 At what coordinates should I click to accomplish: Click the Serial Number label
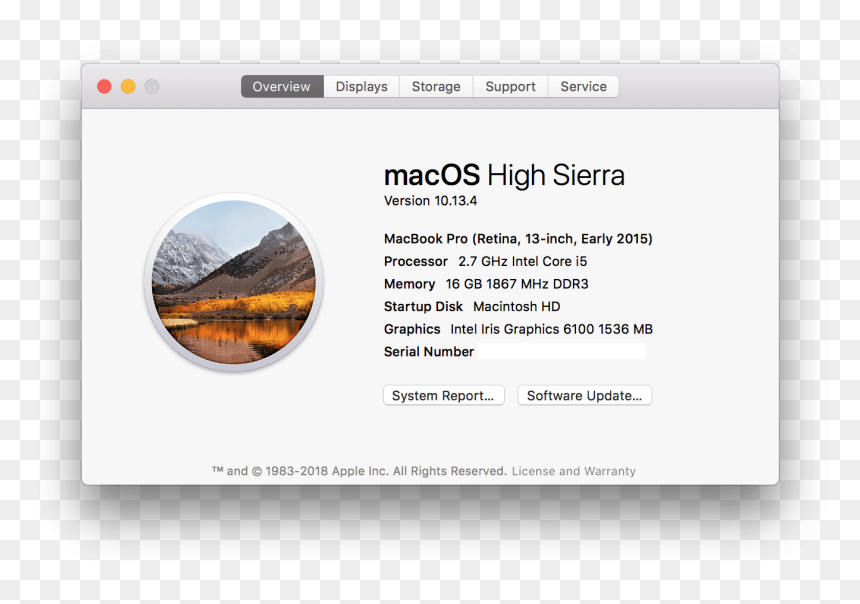click(x=429, y=352)
